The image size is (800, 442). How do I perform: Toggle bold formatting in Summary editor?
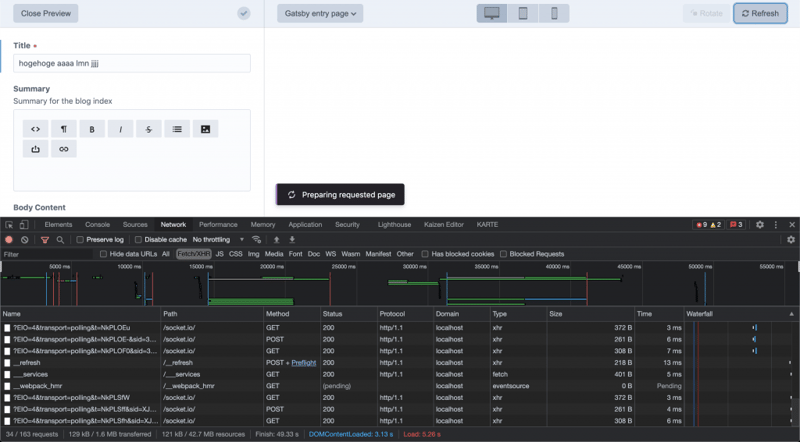92,129
